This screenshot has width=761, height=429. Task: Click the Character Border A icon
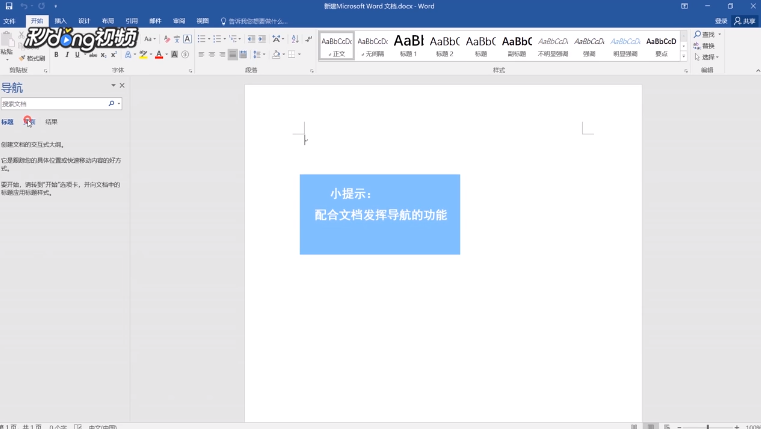click(x=187, y=39)
